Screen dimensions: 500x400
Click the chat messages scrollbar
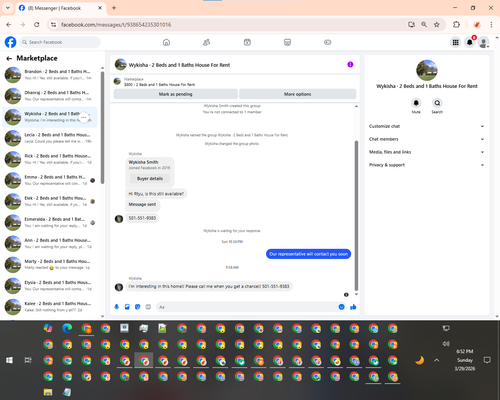(356, 216)
